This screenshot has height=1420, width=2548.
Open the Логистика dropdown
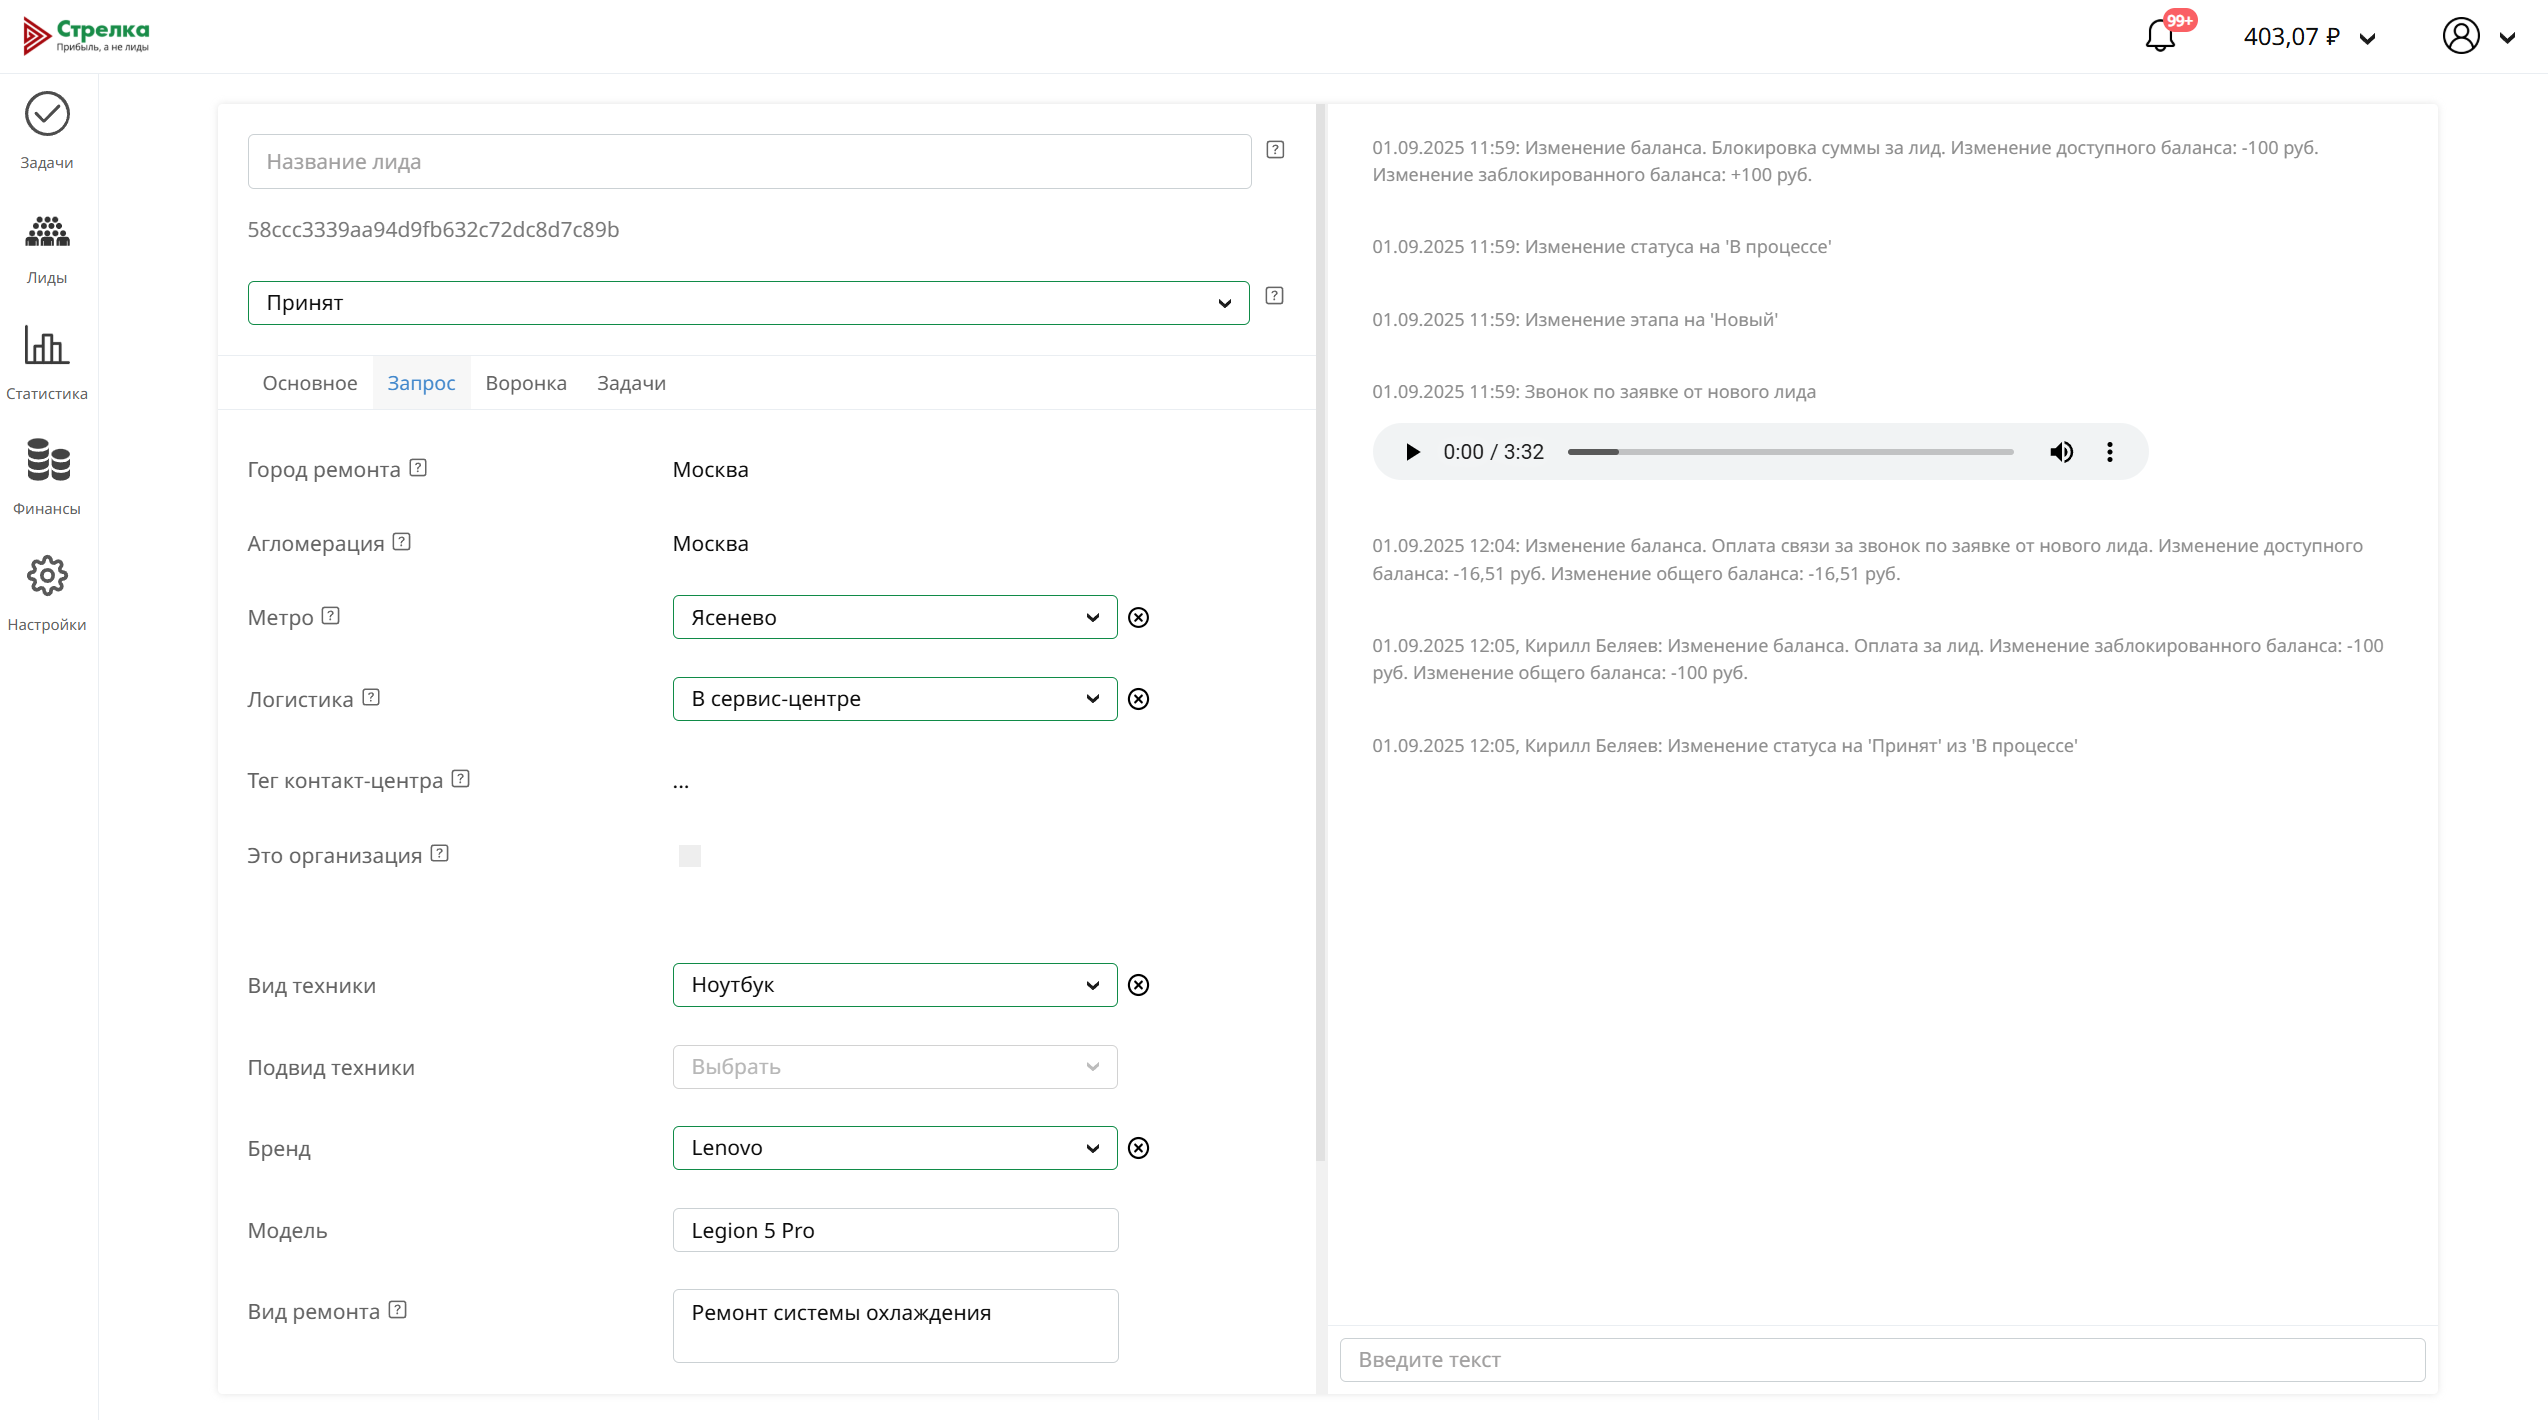pos(894,699)
